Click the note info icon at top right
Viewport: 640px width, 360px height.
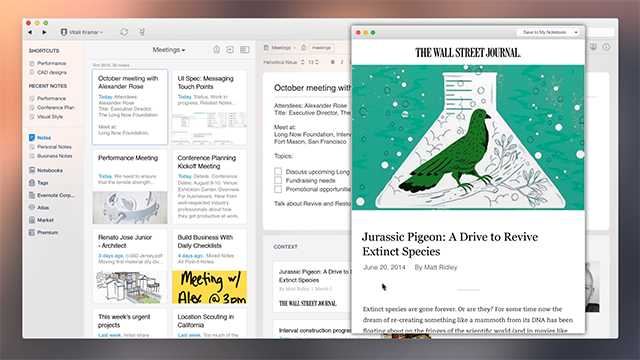pos(606,47)
